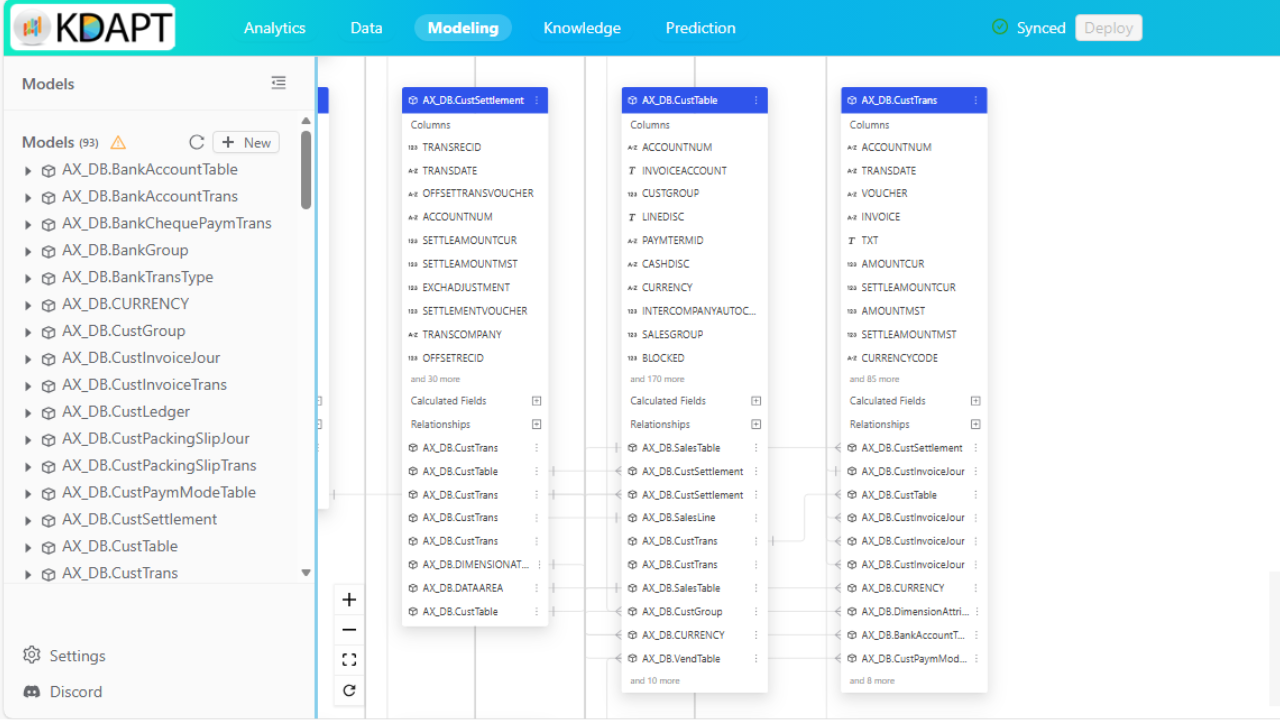Add a relationship to the CustSettlement card
Screen dimensions: 1280x720
pos(537,425)
